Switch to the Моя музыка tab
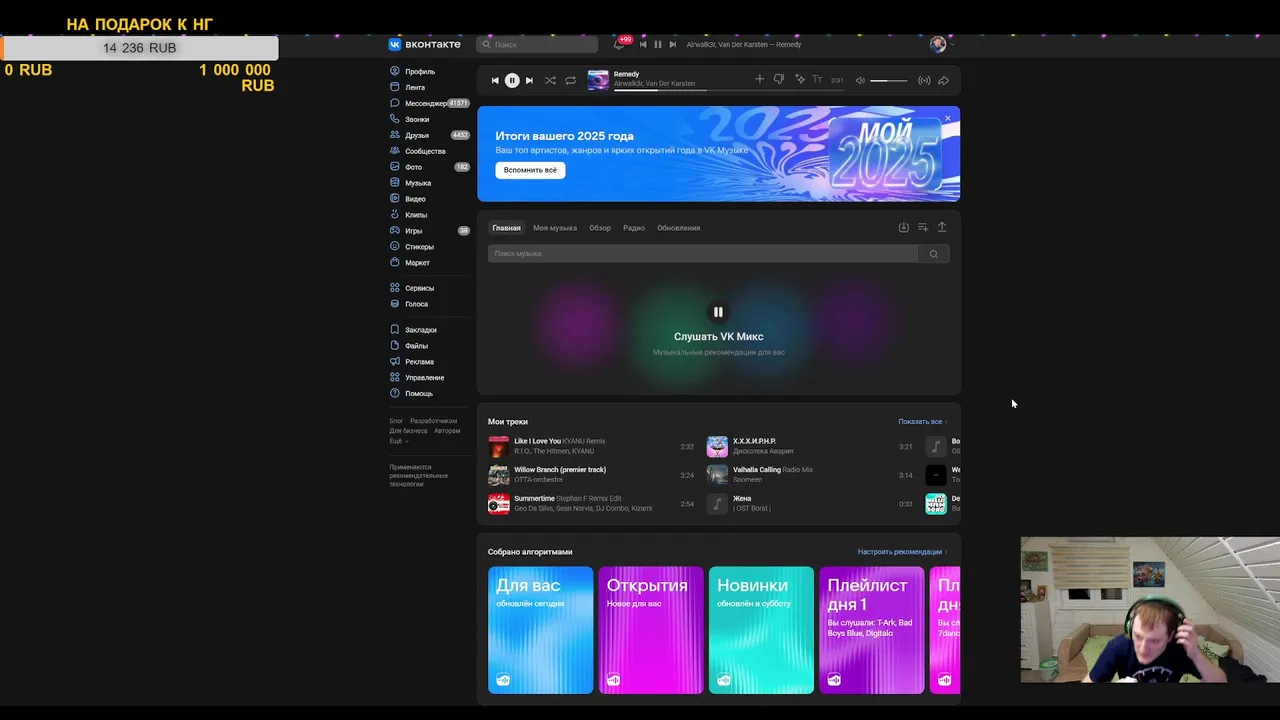This screenshot has height=720, width=1280. [555, 228]
